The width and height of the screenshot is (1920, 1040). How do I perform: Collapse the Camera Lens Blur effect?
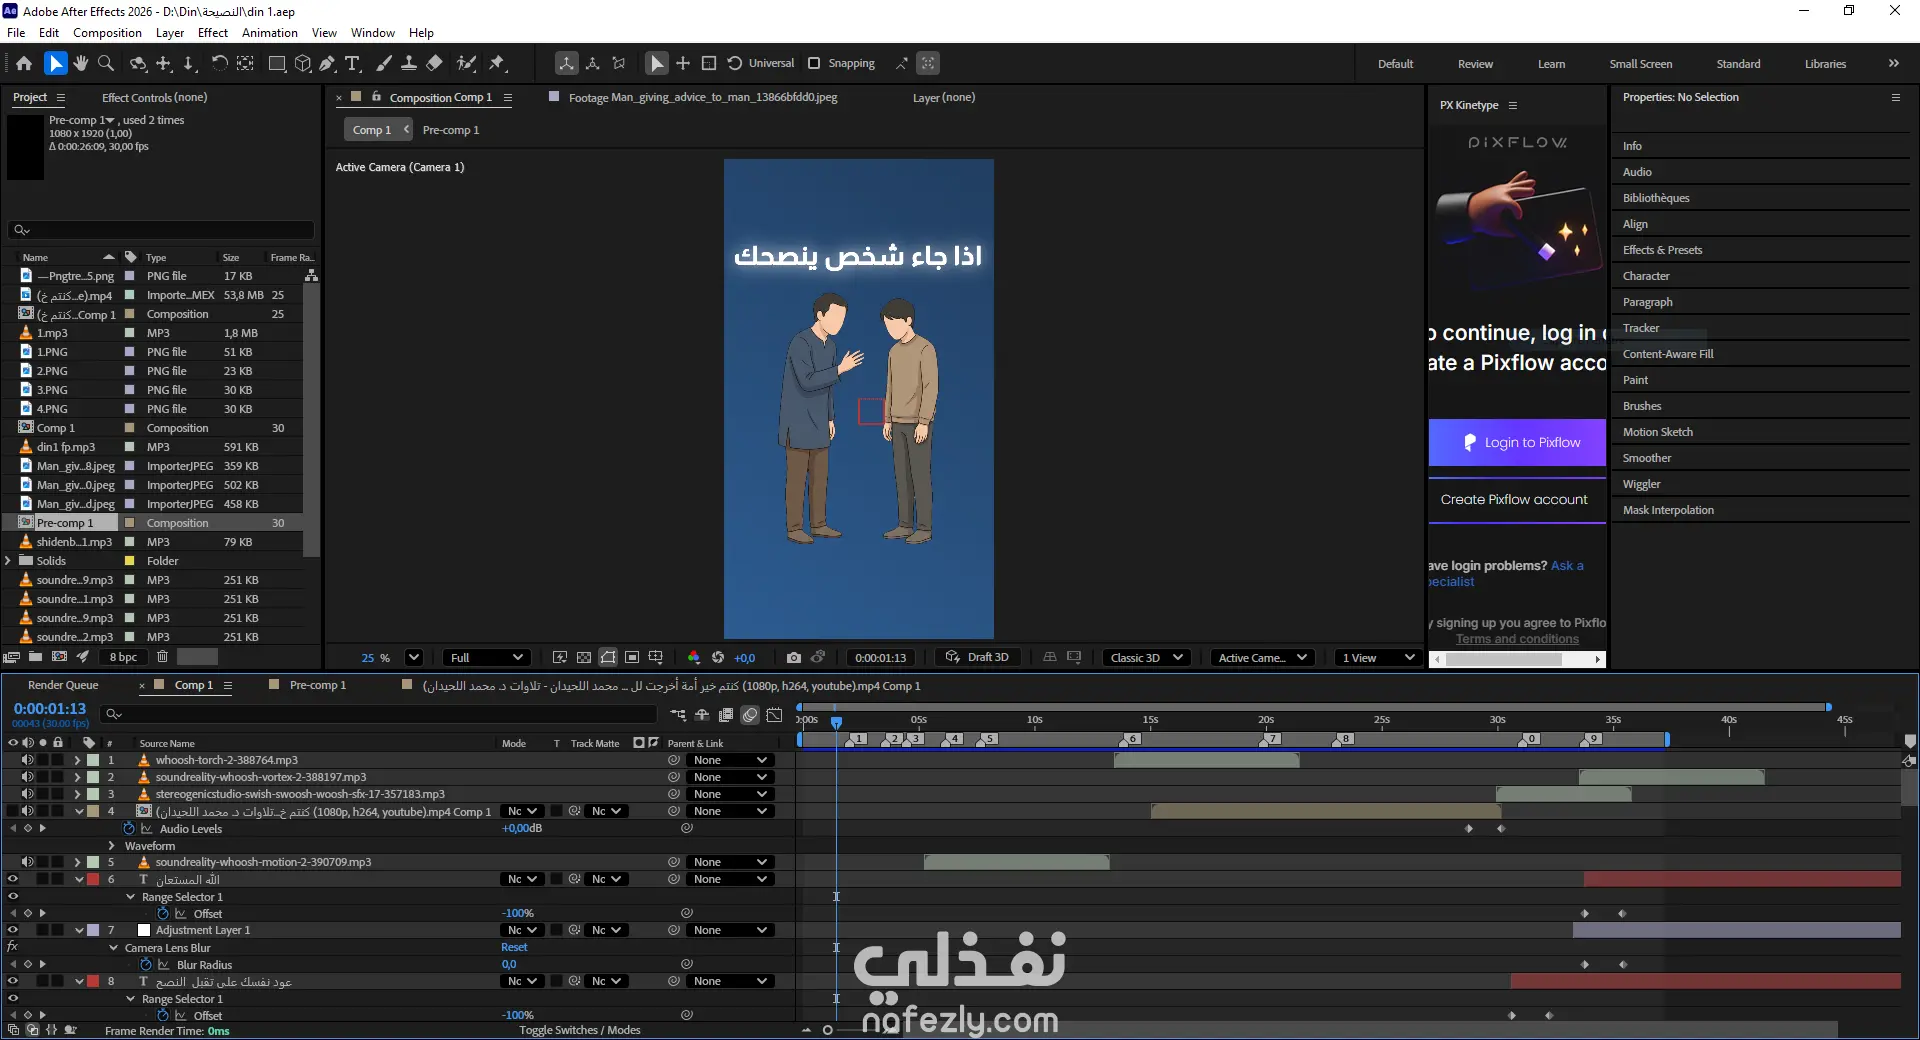[x=114, y=947]
